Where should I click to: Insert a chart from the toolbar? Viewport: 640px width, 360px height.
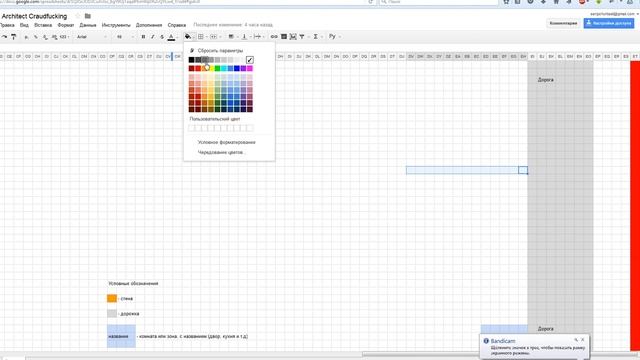click(x=293, y=37)
